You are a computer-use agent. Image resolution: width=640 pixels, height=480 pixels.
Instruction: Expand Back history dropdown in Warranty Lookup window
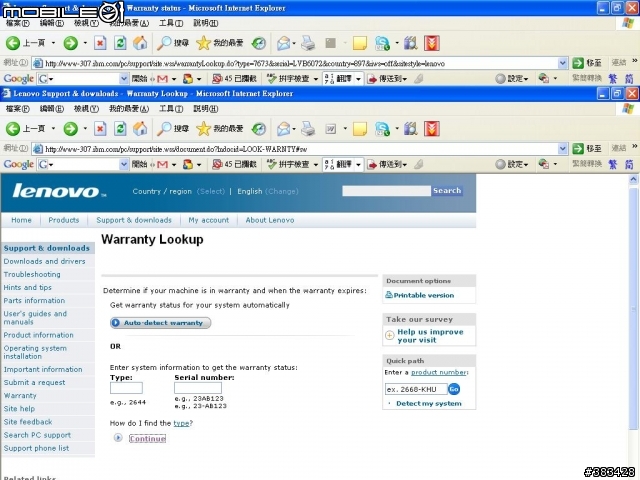(53, 129)
